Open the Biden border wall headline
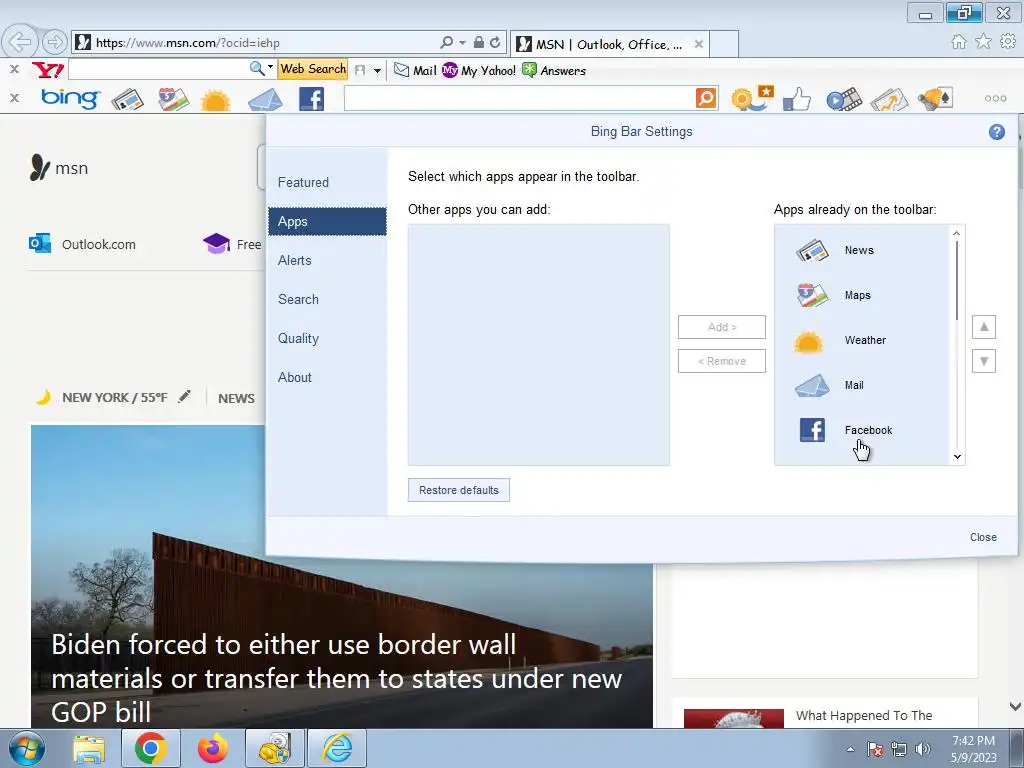The image size is (1024, 768). pos(336,678)
